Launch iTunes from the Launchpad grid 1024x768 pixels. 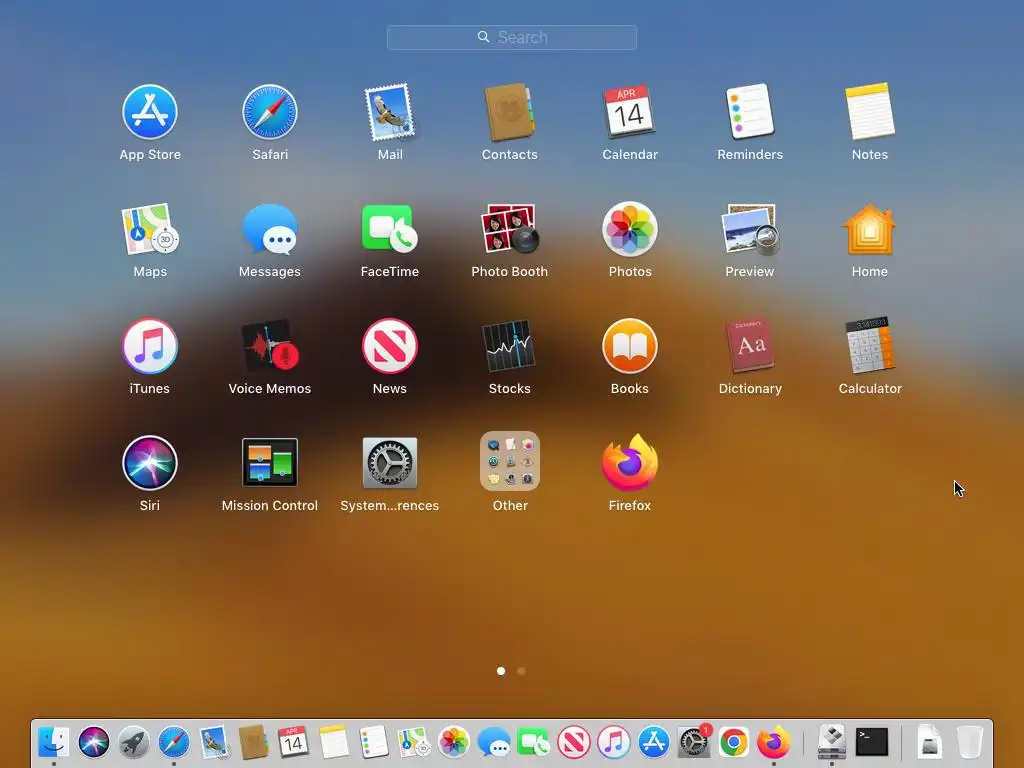tap(150, 346)
